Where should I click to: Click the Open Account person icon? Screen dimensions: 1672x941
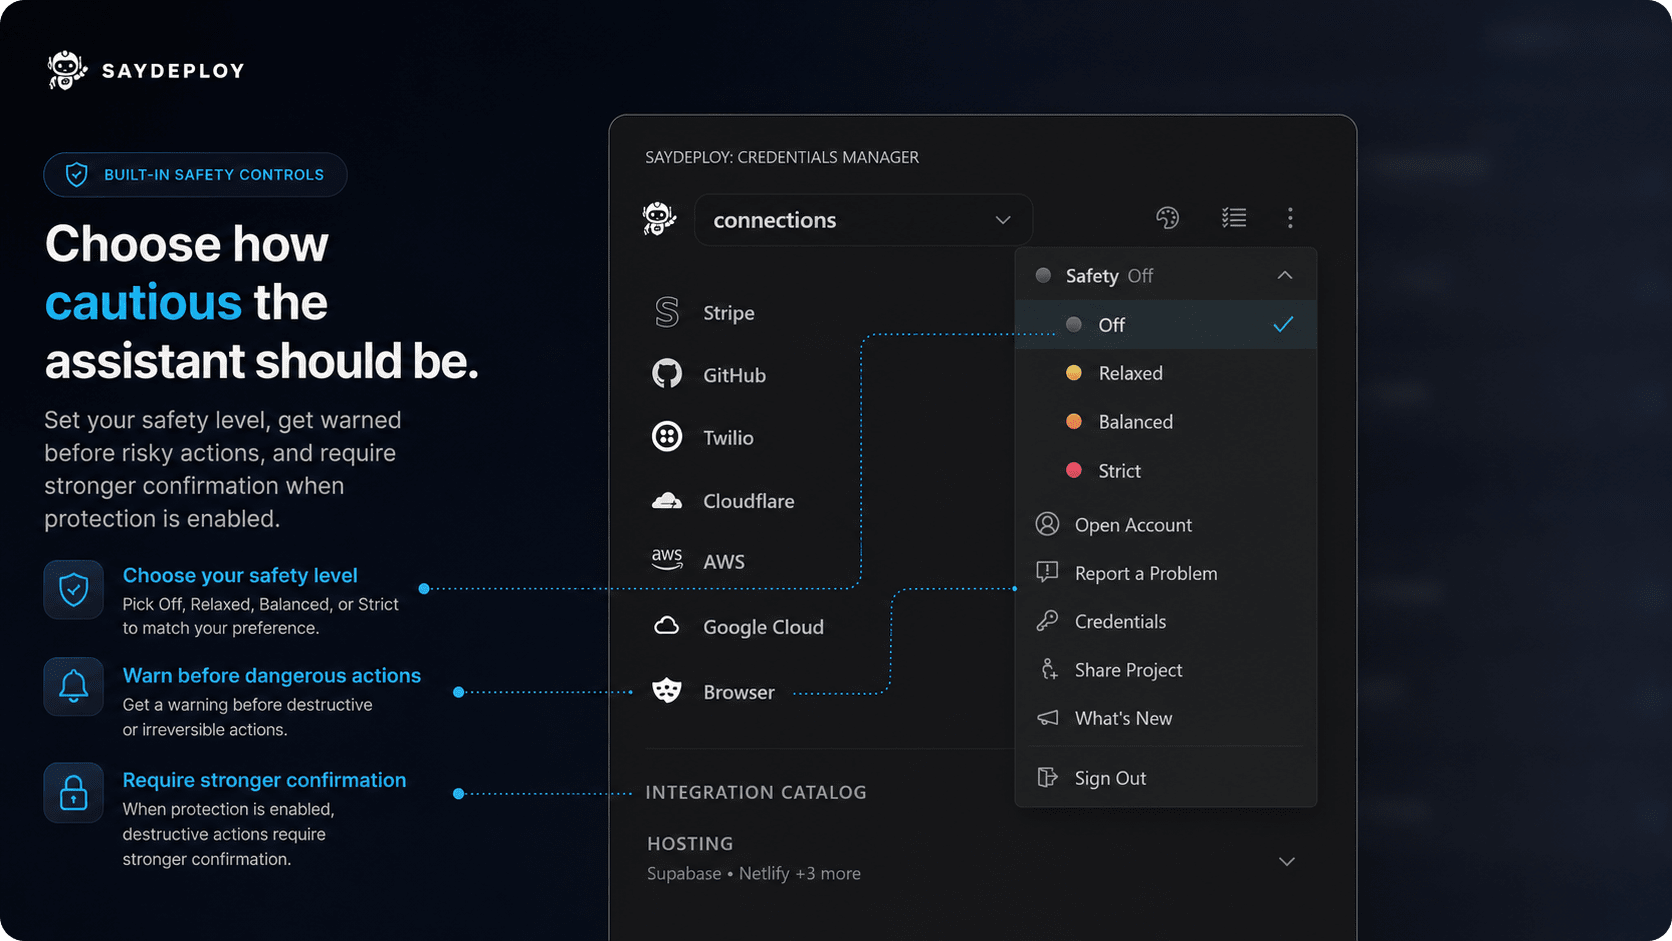pyautogui.click(x=1047, y=524)
